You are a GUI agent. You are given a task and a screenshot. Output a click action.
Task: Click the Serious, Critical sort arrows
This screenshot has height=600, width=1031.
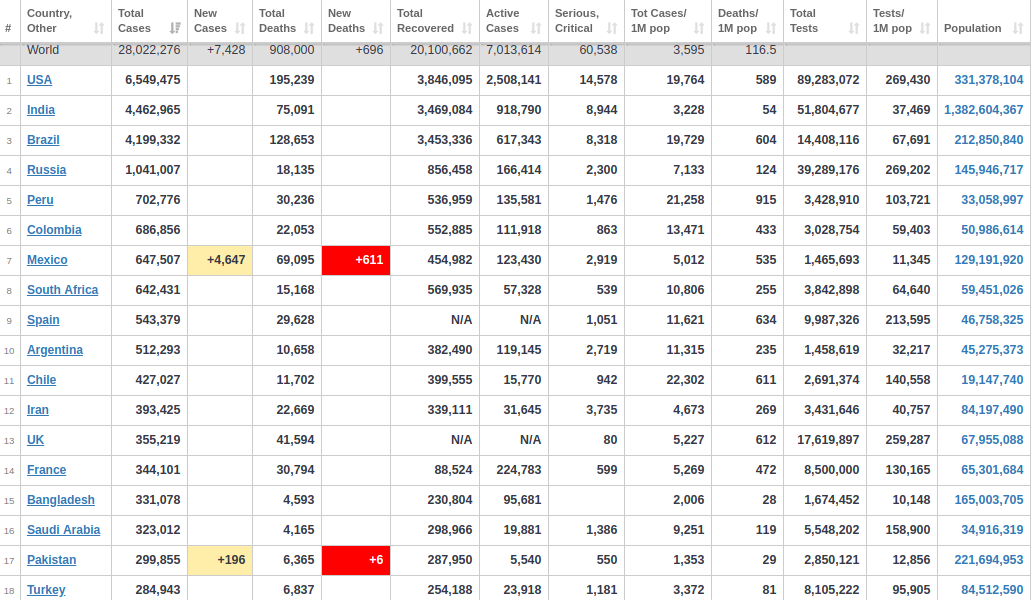tap(611, 28)
